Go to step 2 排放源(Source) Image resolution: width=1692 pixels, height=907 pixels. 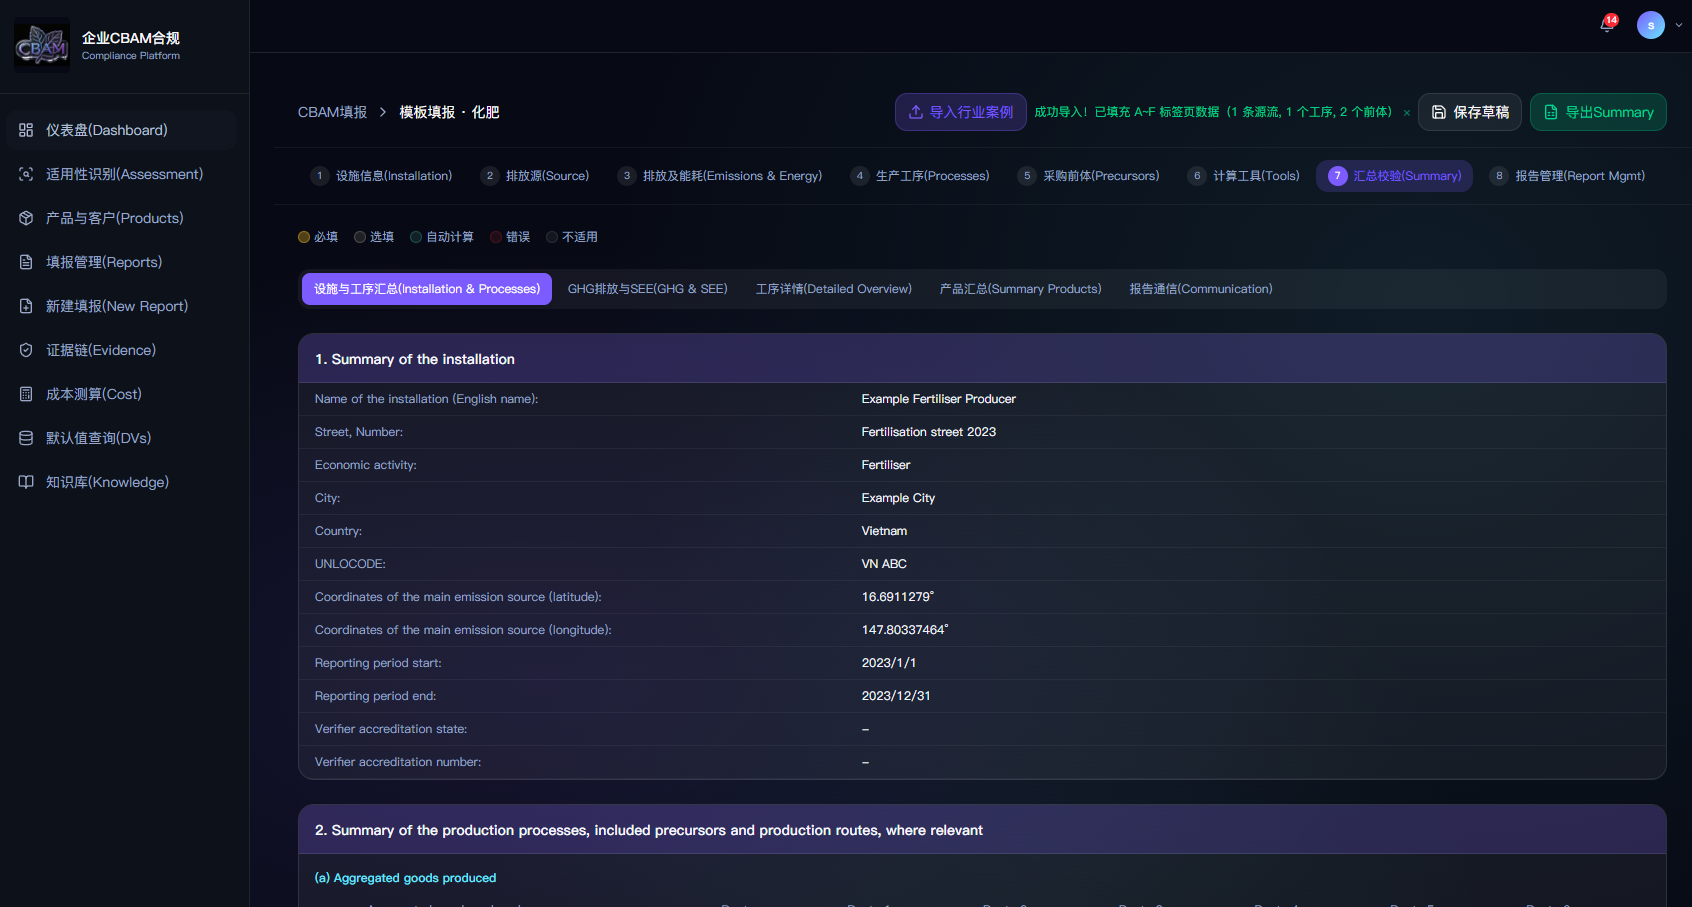(535, 176)
